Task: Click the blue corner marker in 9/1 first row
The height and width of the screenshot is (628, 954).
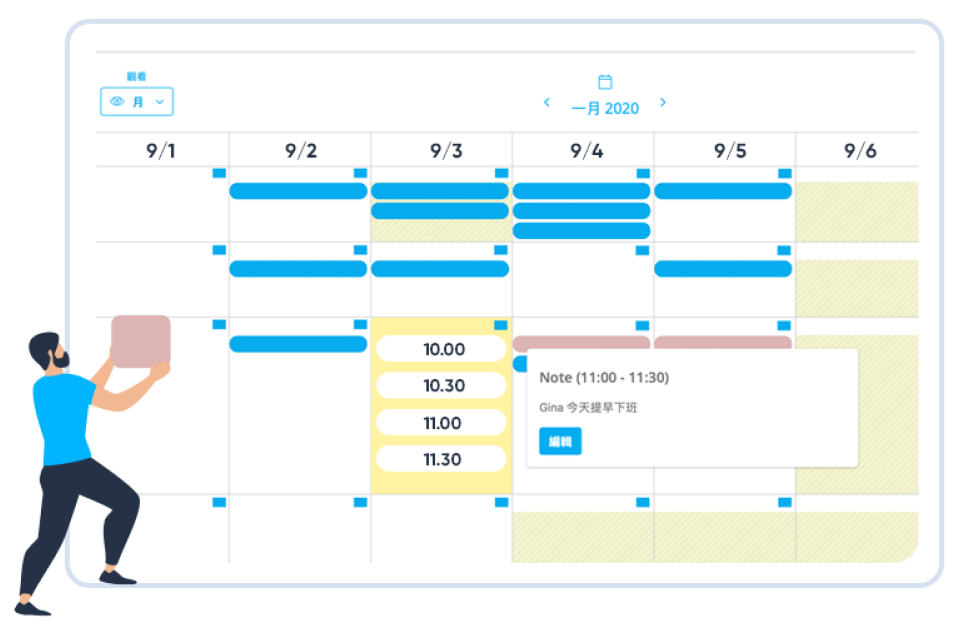Action: (x=219, y=173)
